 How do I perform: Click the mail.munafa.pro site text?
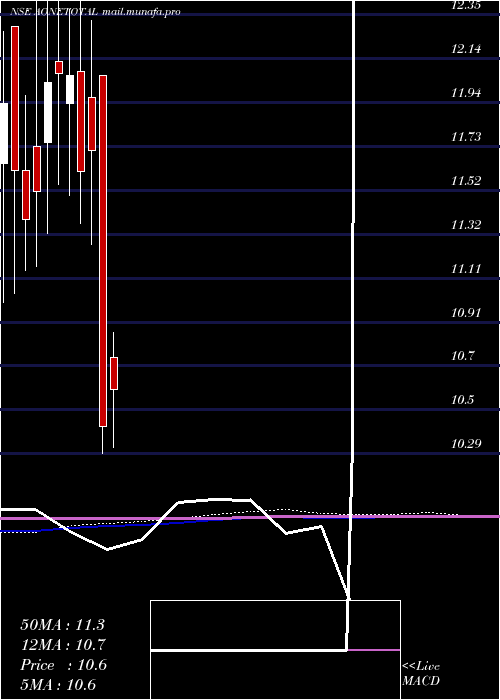[x=141, y=12]
